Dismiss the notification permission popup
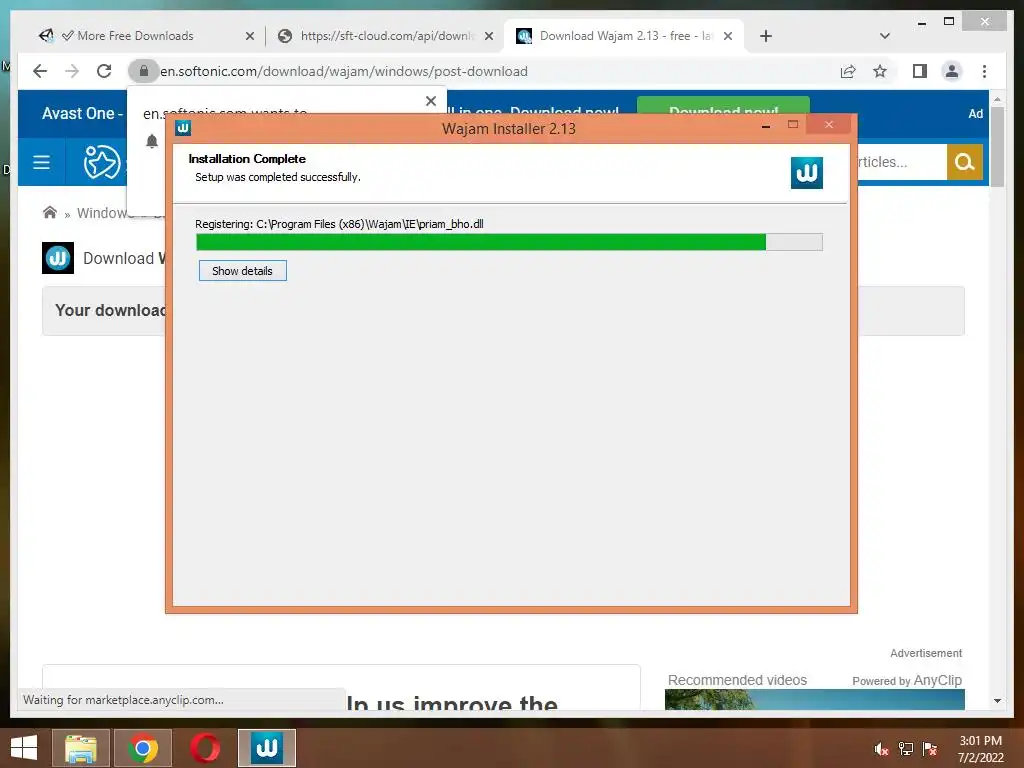This screenshot has height=768, width=1024. (430, 101)
